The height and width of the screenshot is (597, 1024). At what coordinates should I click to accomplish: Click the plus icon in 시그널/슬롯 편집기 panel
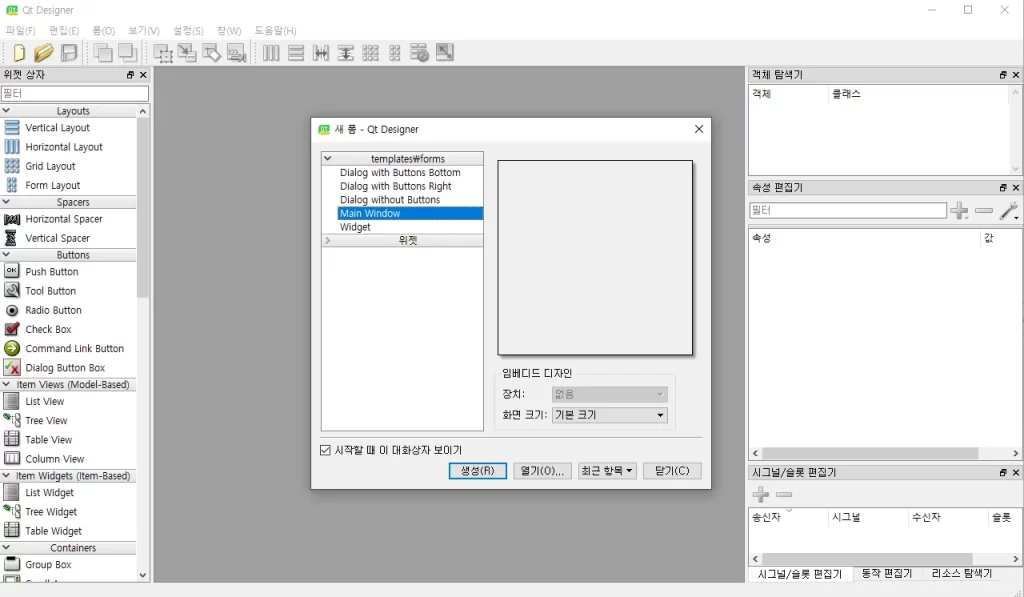coord(761,494)
